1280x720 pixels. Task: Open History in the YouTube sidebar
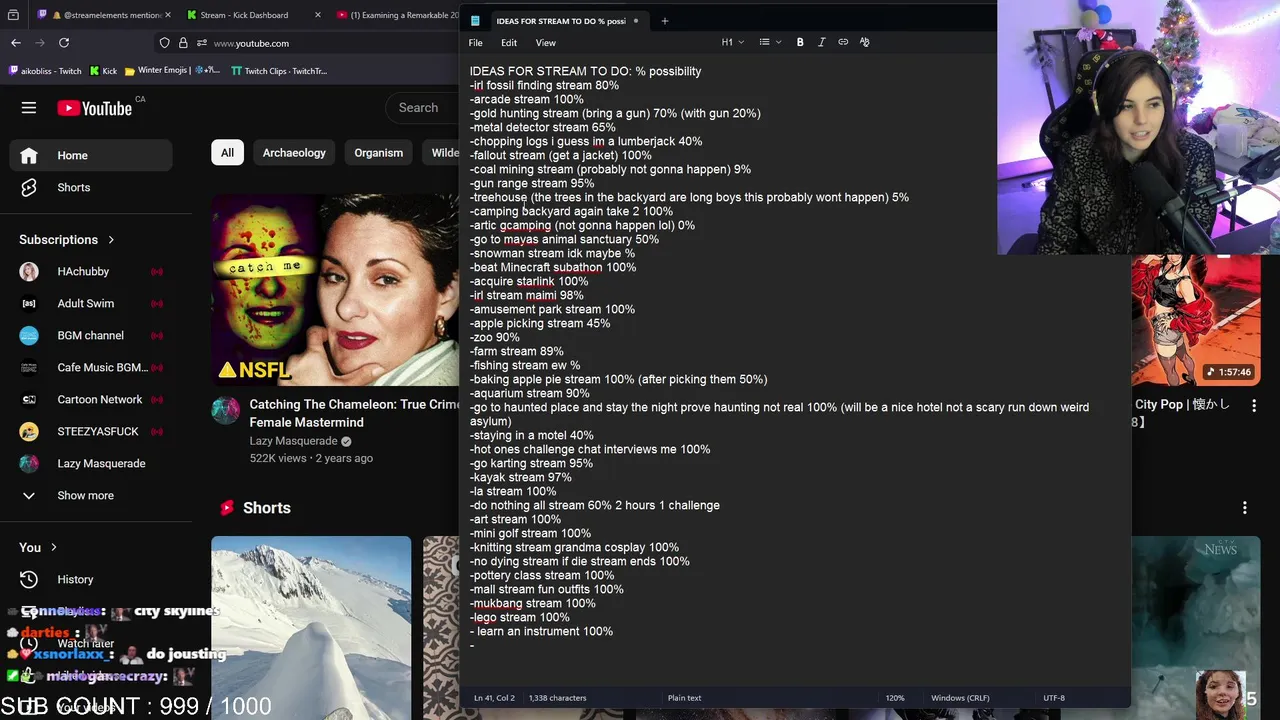pyautogui.click(x=91, y=579)
